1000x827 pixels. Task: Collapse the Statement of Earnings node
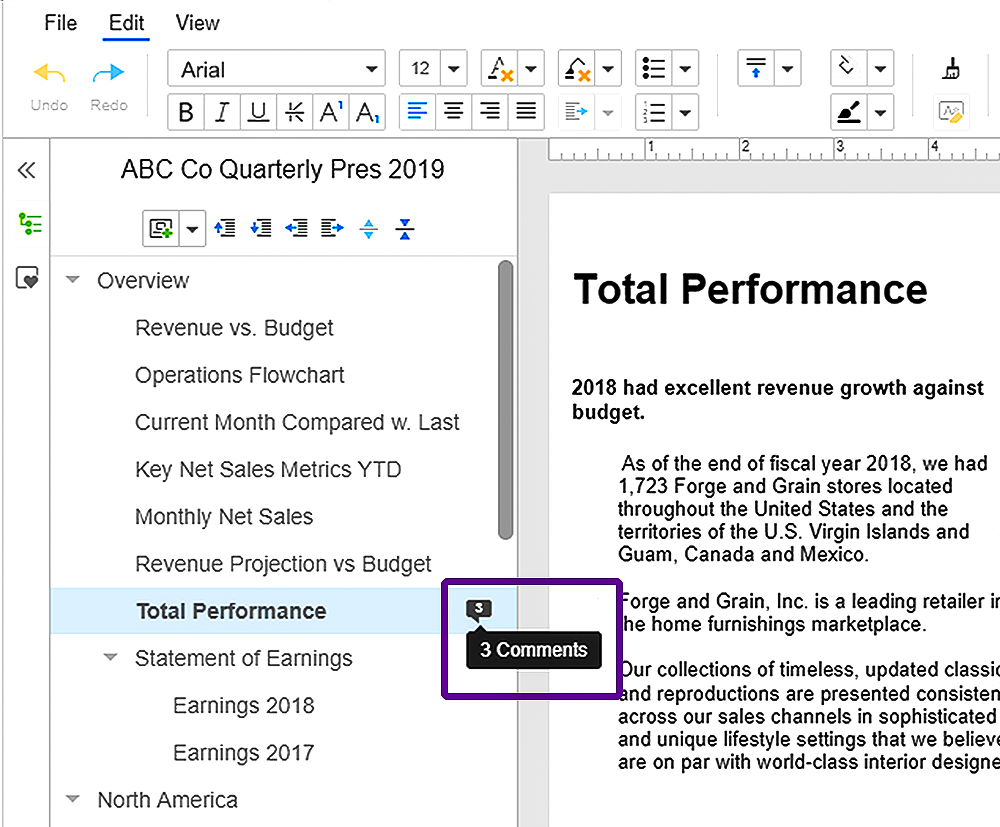pyautogui.click(x=110, y=658)
